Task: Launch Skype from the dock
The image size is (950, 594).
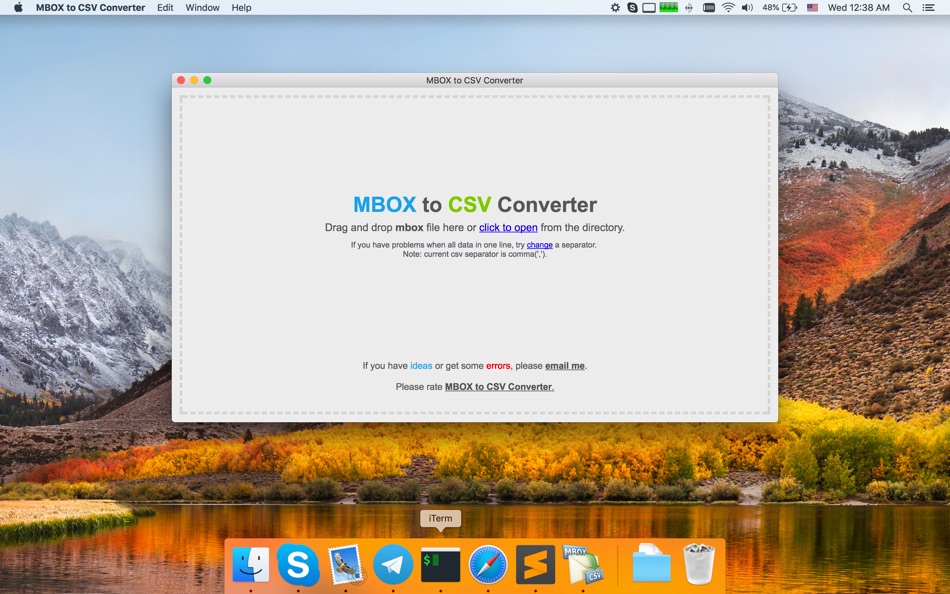Action: 297,564
